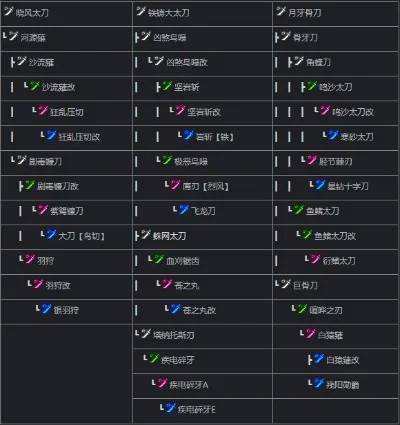Open the 疾电碎牙A weapon entry

(x=189, y=385)
